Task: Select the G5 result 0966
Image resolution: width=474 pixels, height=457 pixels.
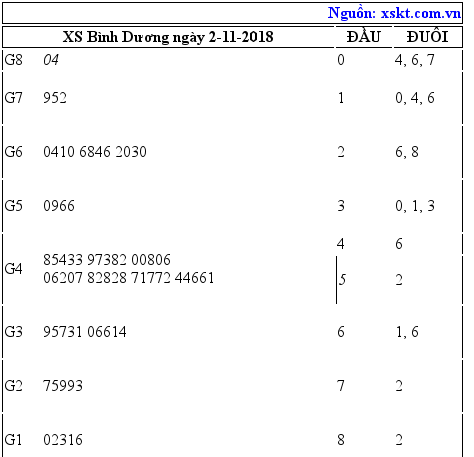Action: [x=59, y=206]
